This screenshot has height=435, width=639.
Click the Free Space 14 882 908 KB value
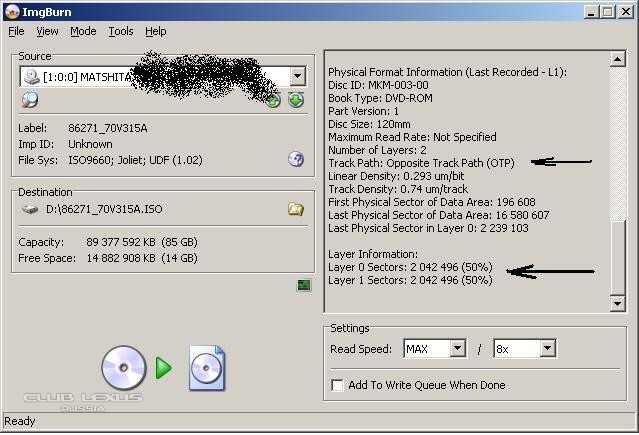[142, 258]
